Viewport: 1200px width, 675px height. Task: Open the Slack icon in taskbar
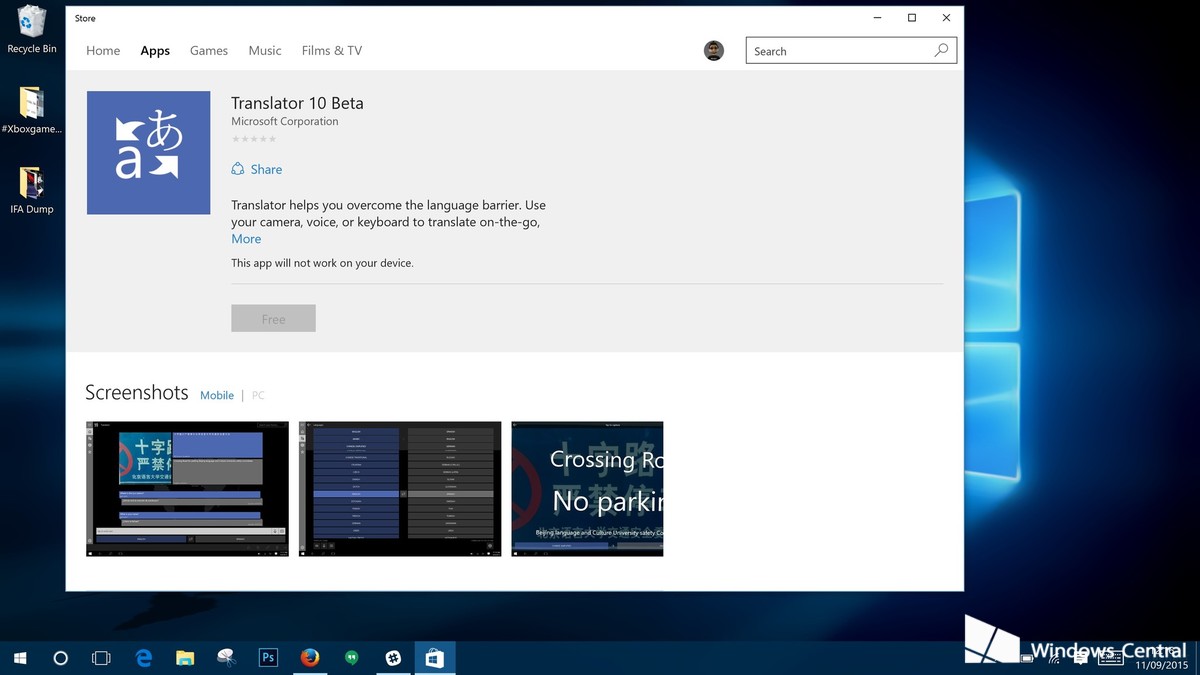[x=393, y=658]
